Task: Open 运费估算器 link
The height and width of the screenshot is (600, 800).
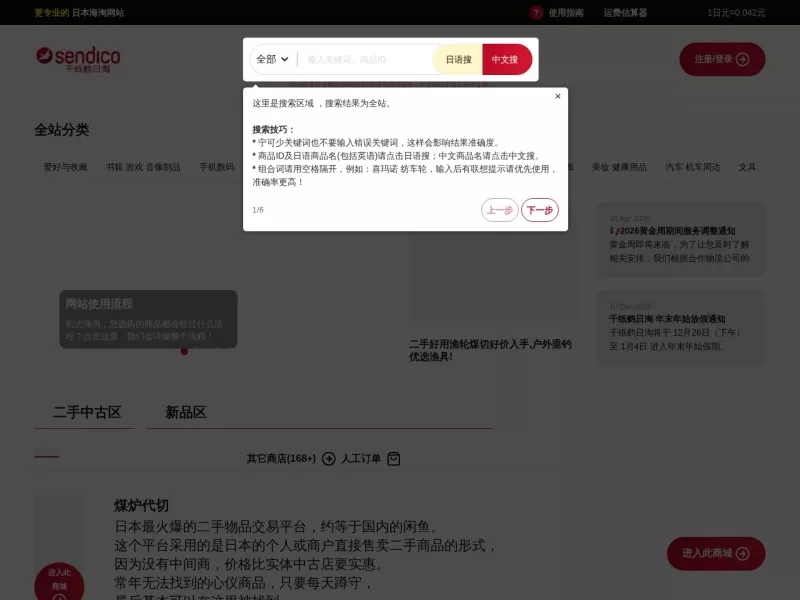Action: pos(625,13)
